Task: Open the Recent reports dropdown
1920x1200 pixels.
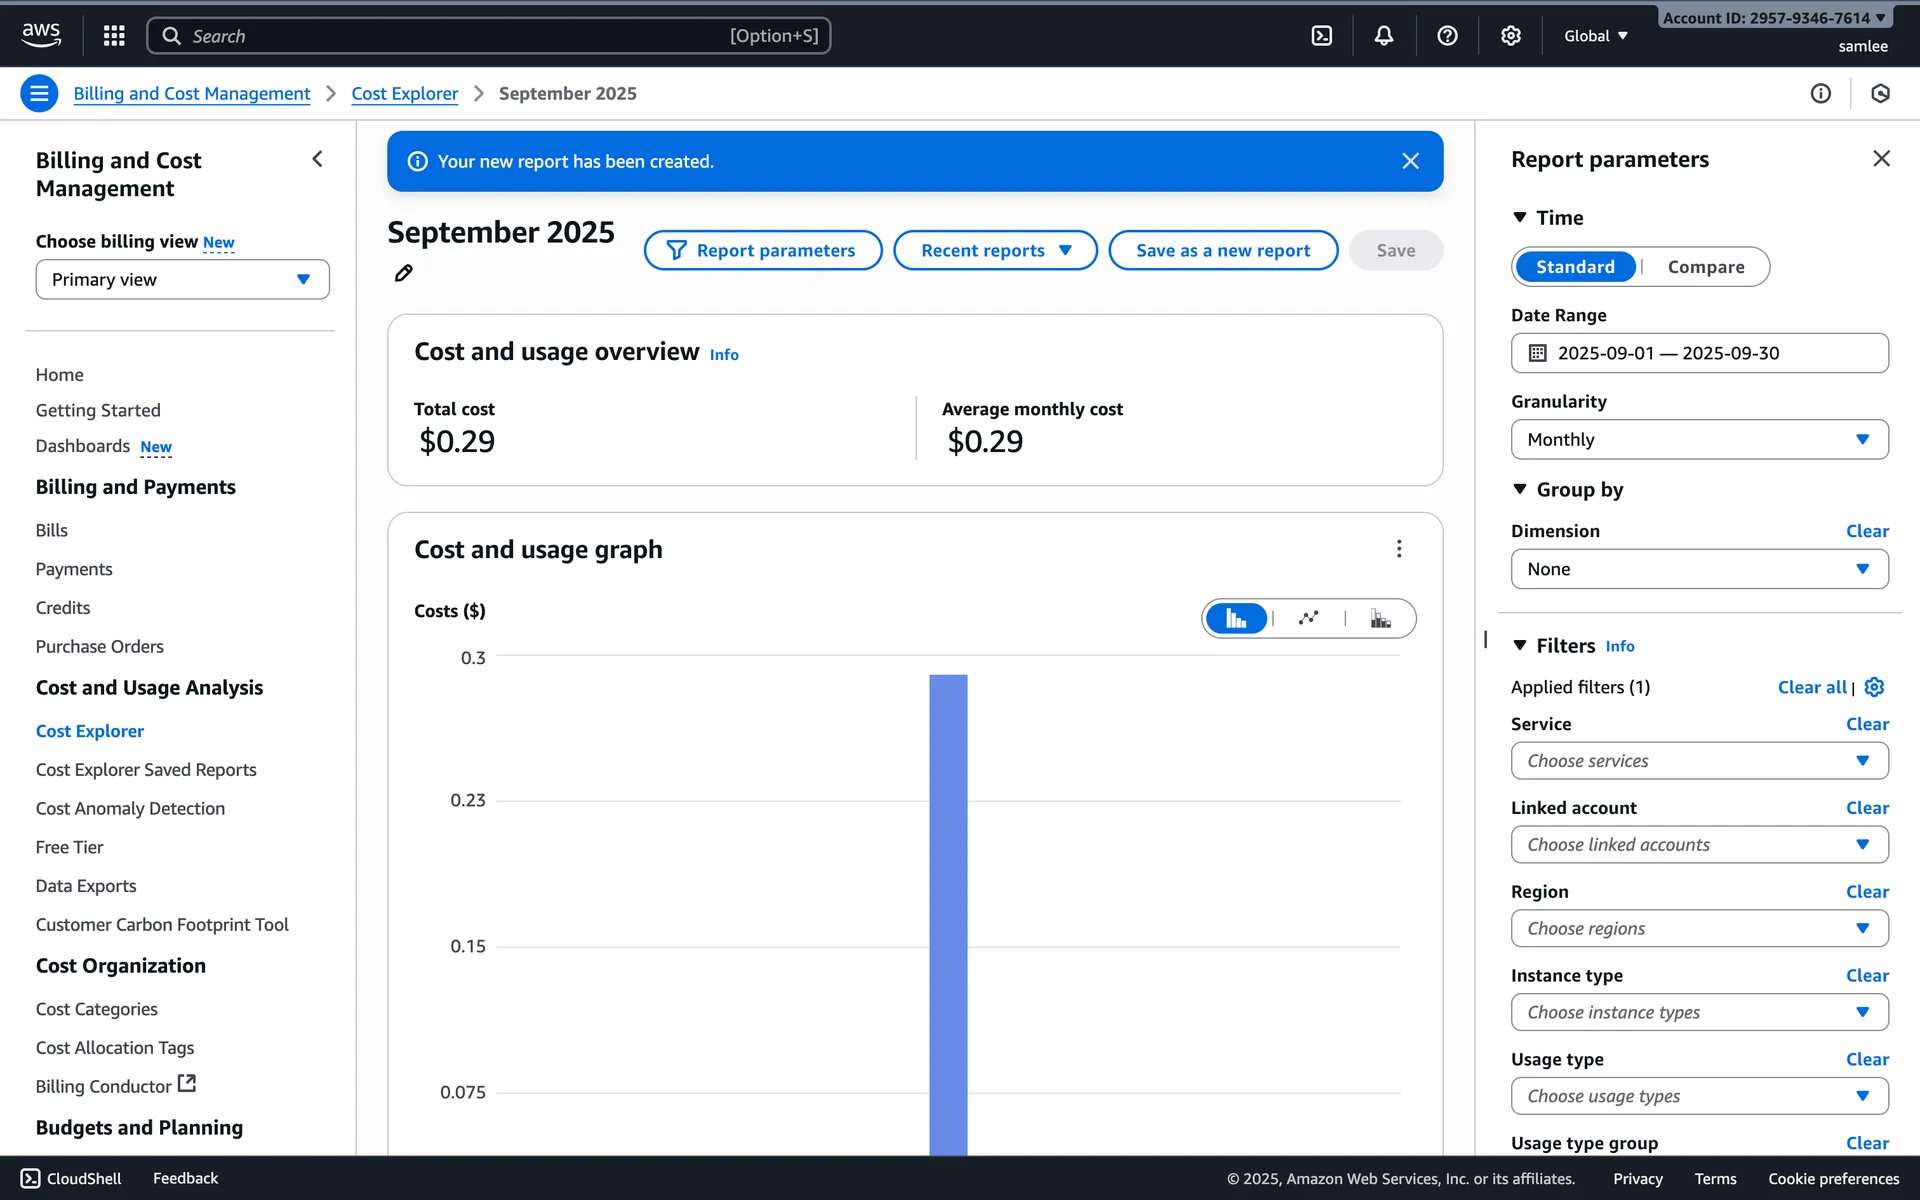Action: [995, 251]
